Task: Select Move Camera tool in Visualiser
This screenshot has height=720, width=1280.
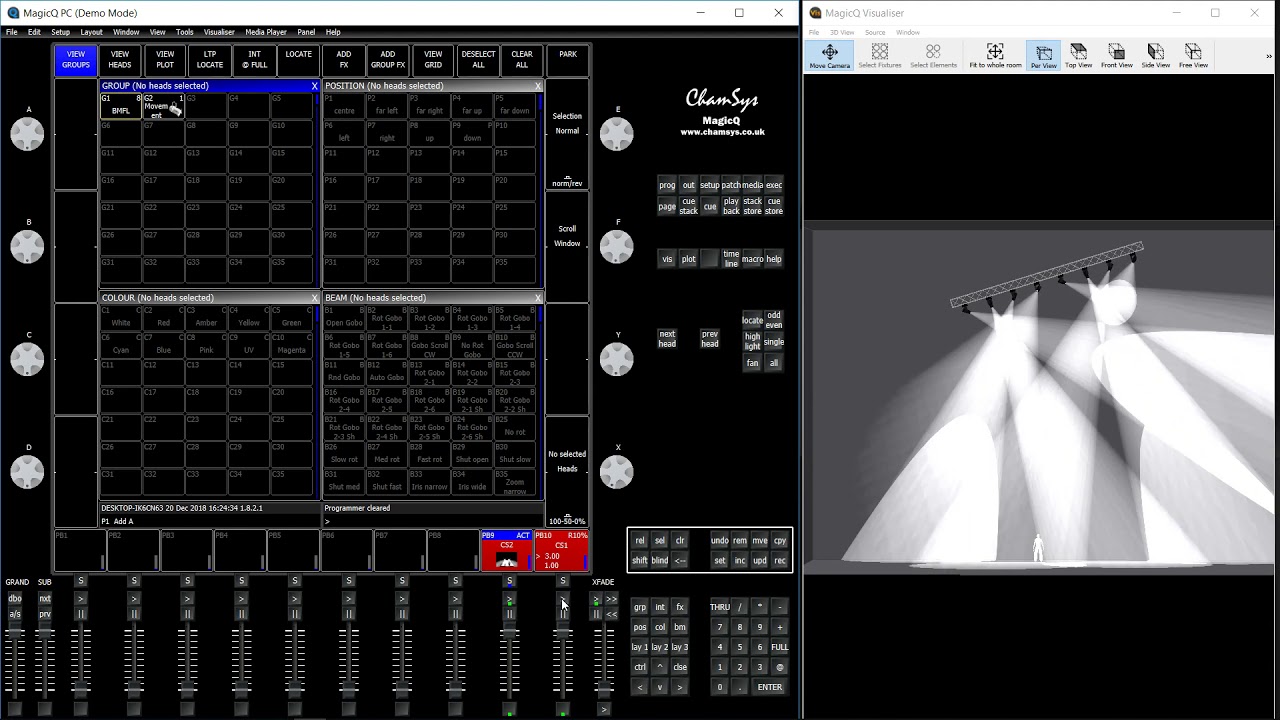Action: point(830,56)
